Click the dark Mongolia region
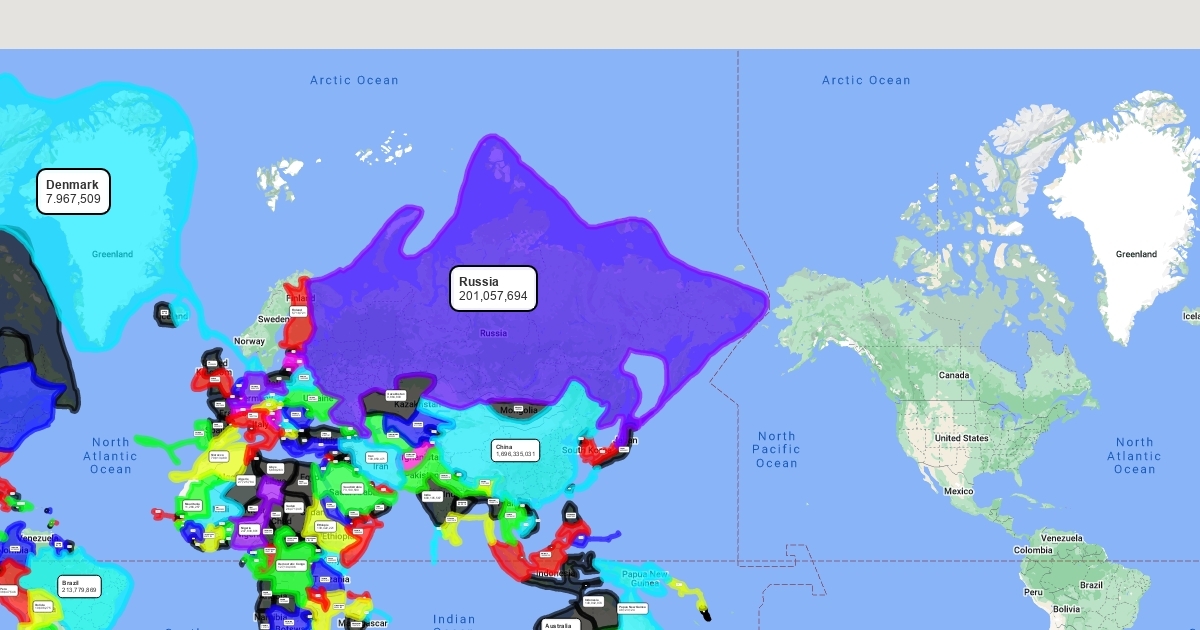 [519, 409]
